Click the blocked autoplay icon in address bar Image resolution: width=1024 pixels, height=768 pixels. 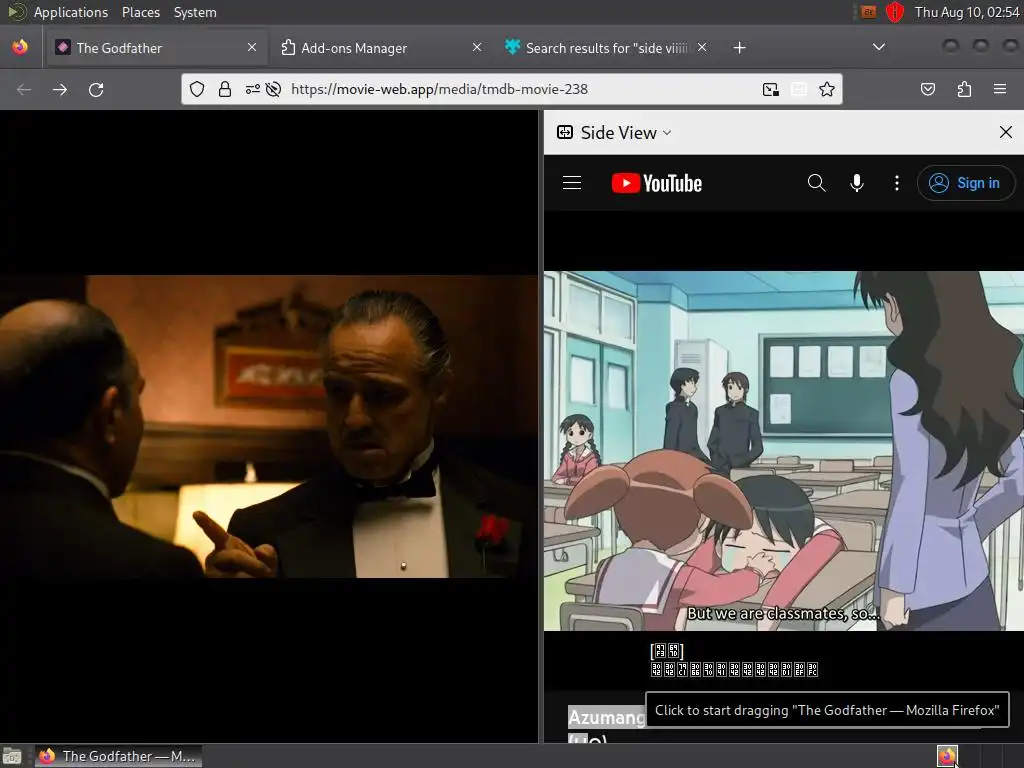(274, 89)
